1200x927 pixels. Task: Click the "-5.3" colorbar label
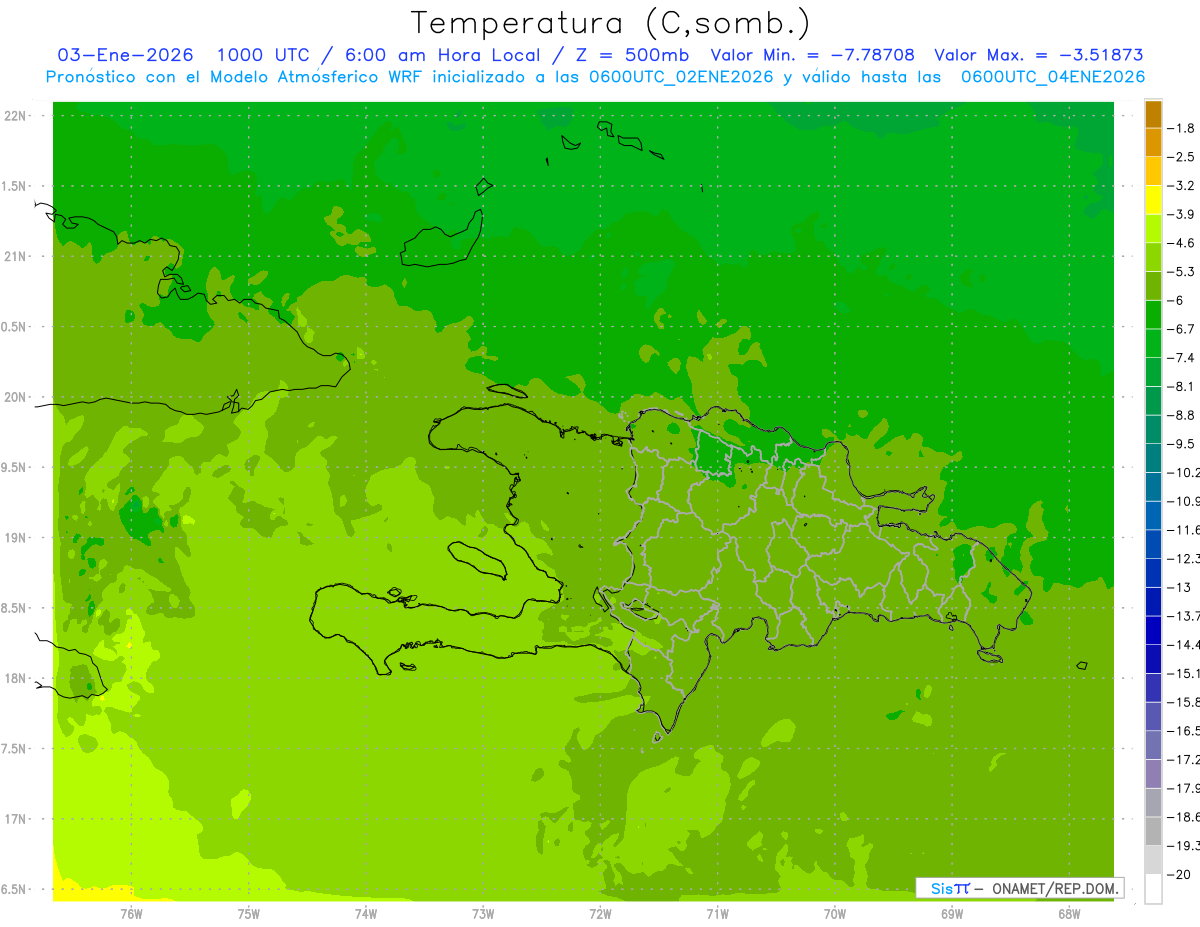pos(1181,272)
